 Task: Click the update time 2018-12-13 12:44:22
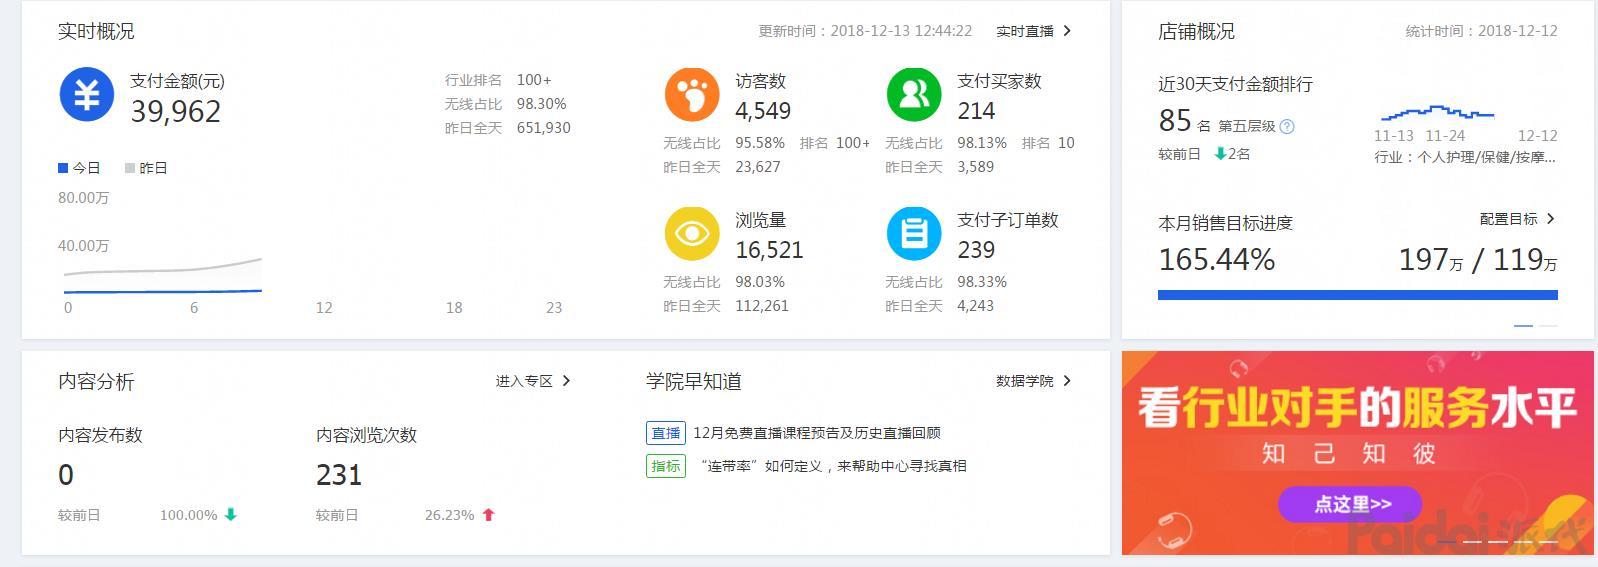[865, 31]
